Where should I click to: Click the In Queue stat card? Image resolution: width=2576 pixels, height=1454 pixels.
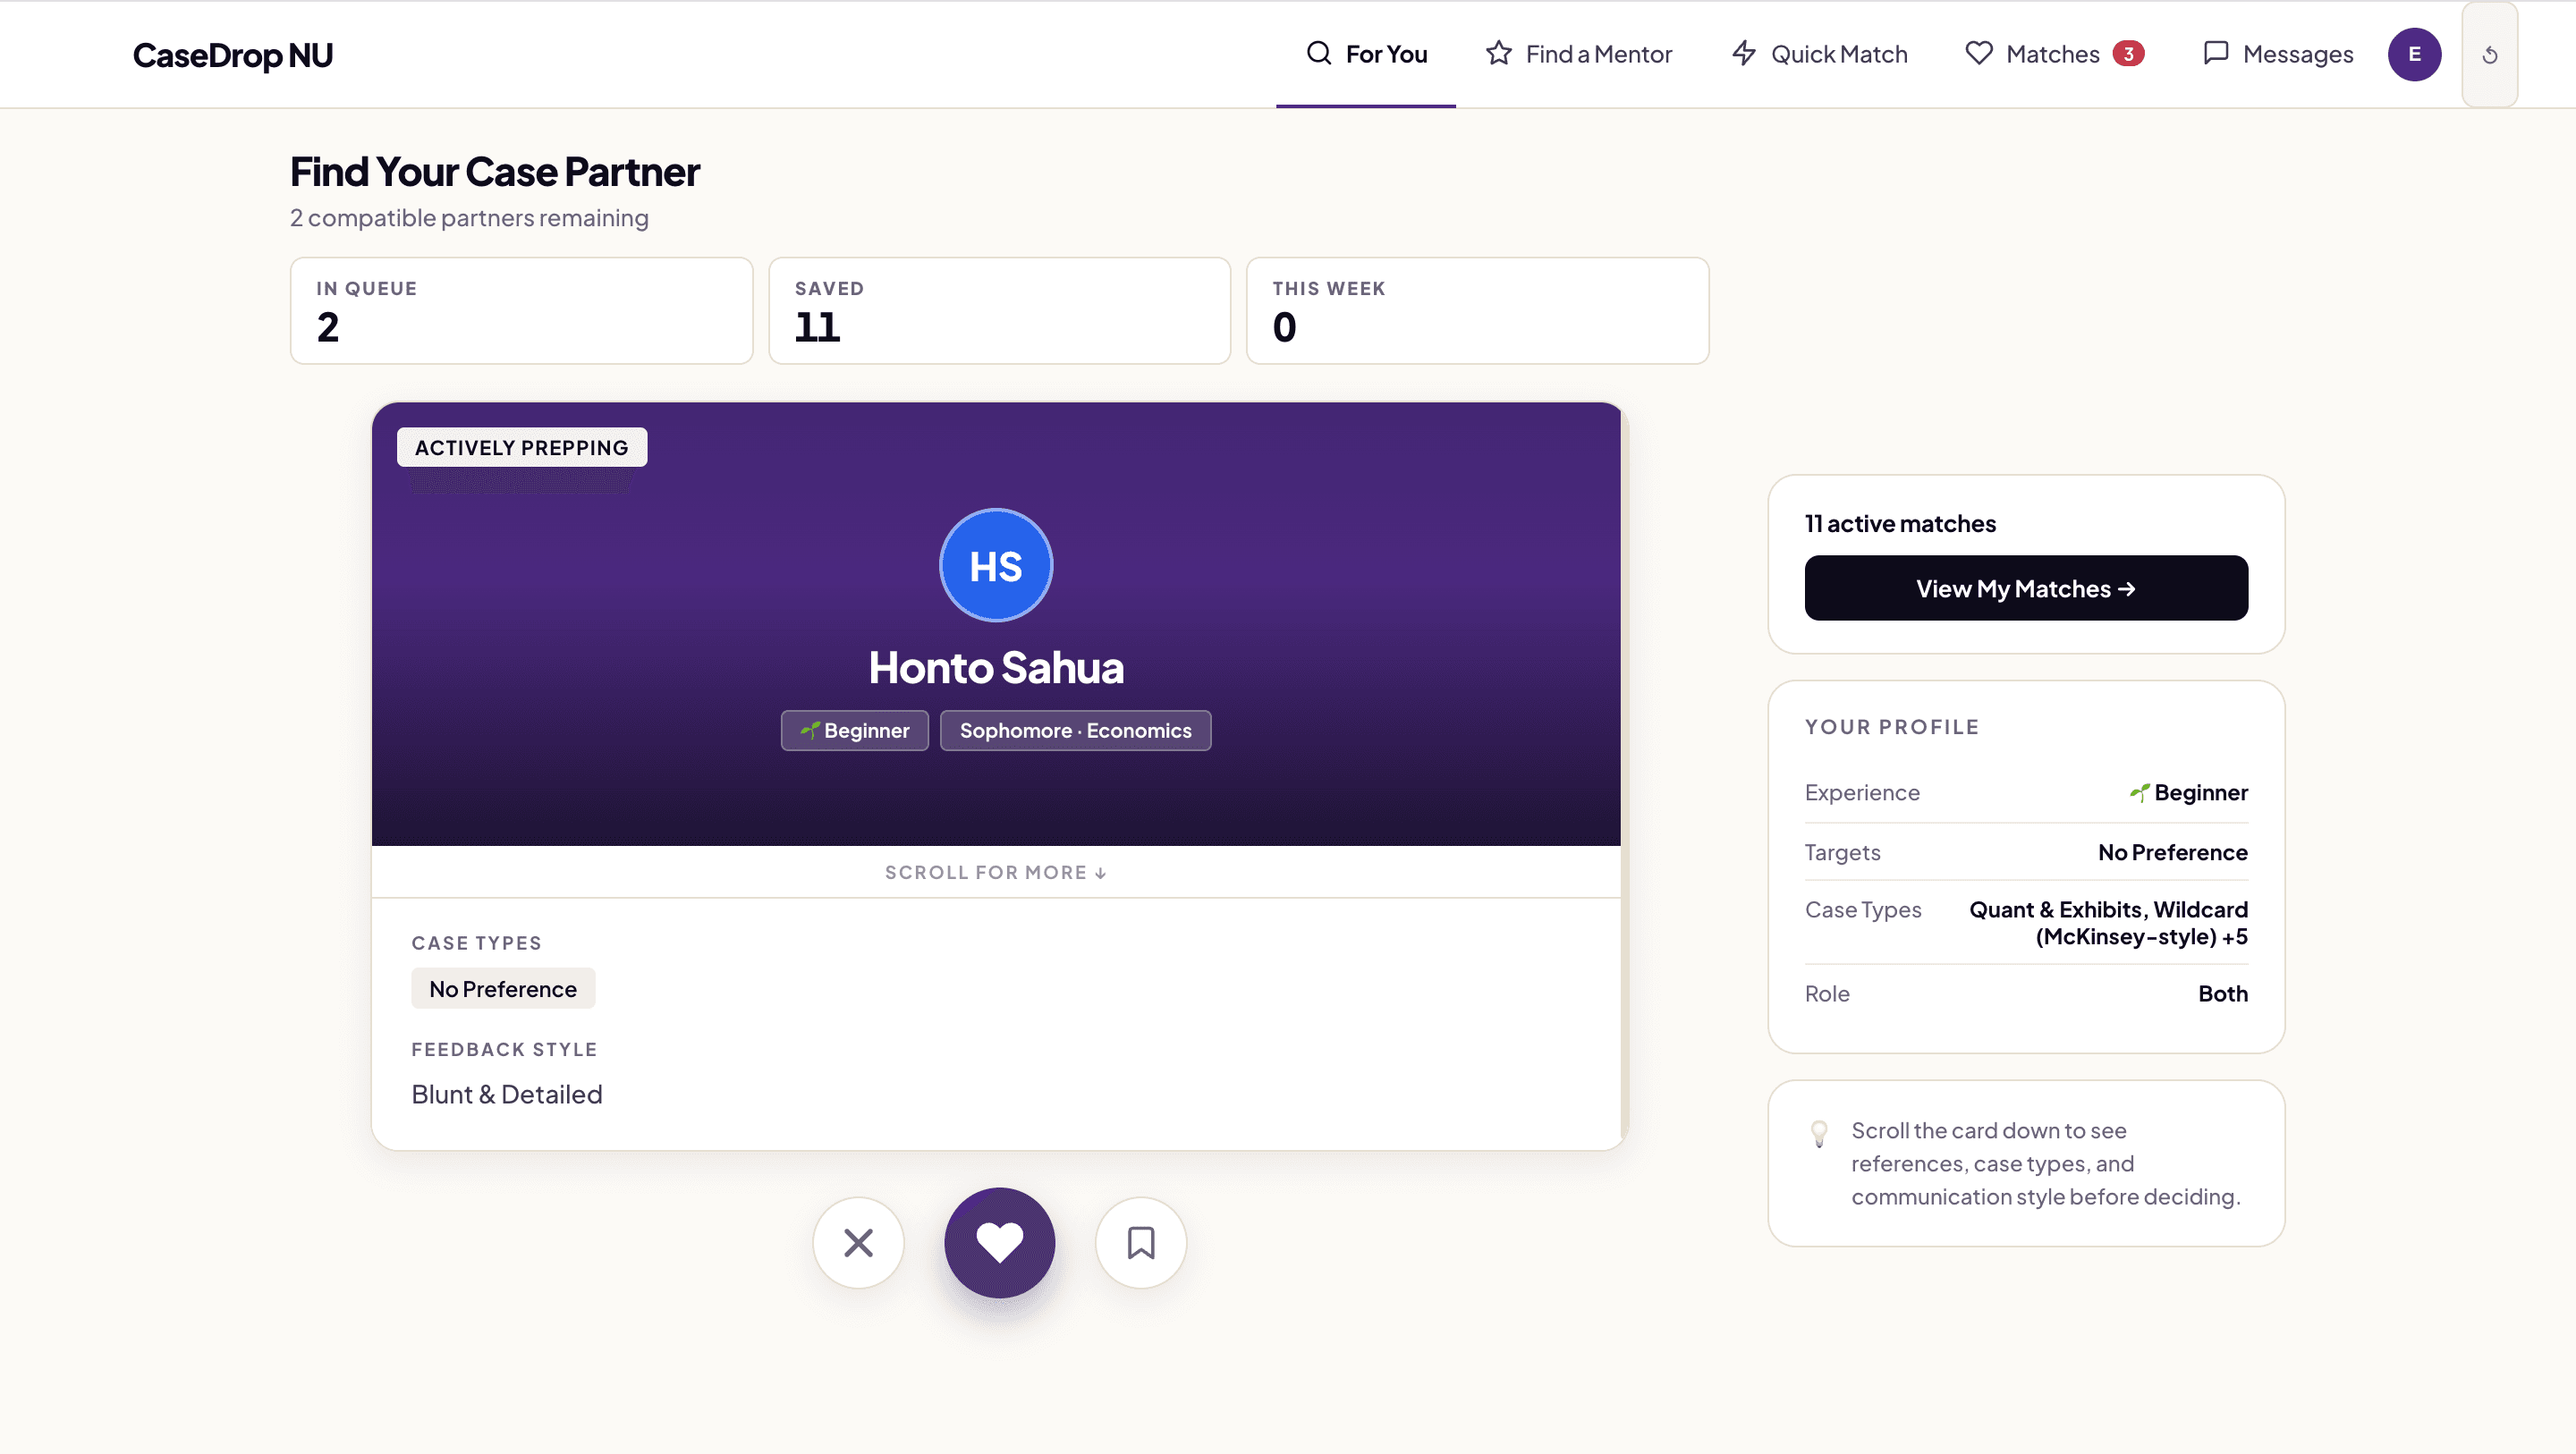[521, 311]
